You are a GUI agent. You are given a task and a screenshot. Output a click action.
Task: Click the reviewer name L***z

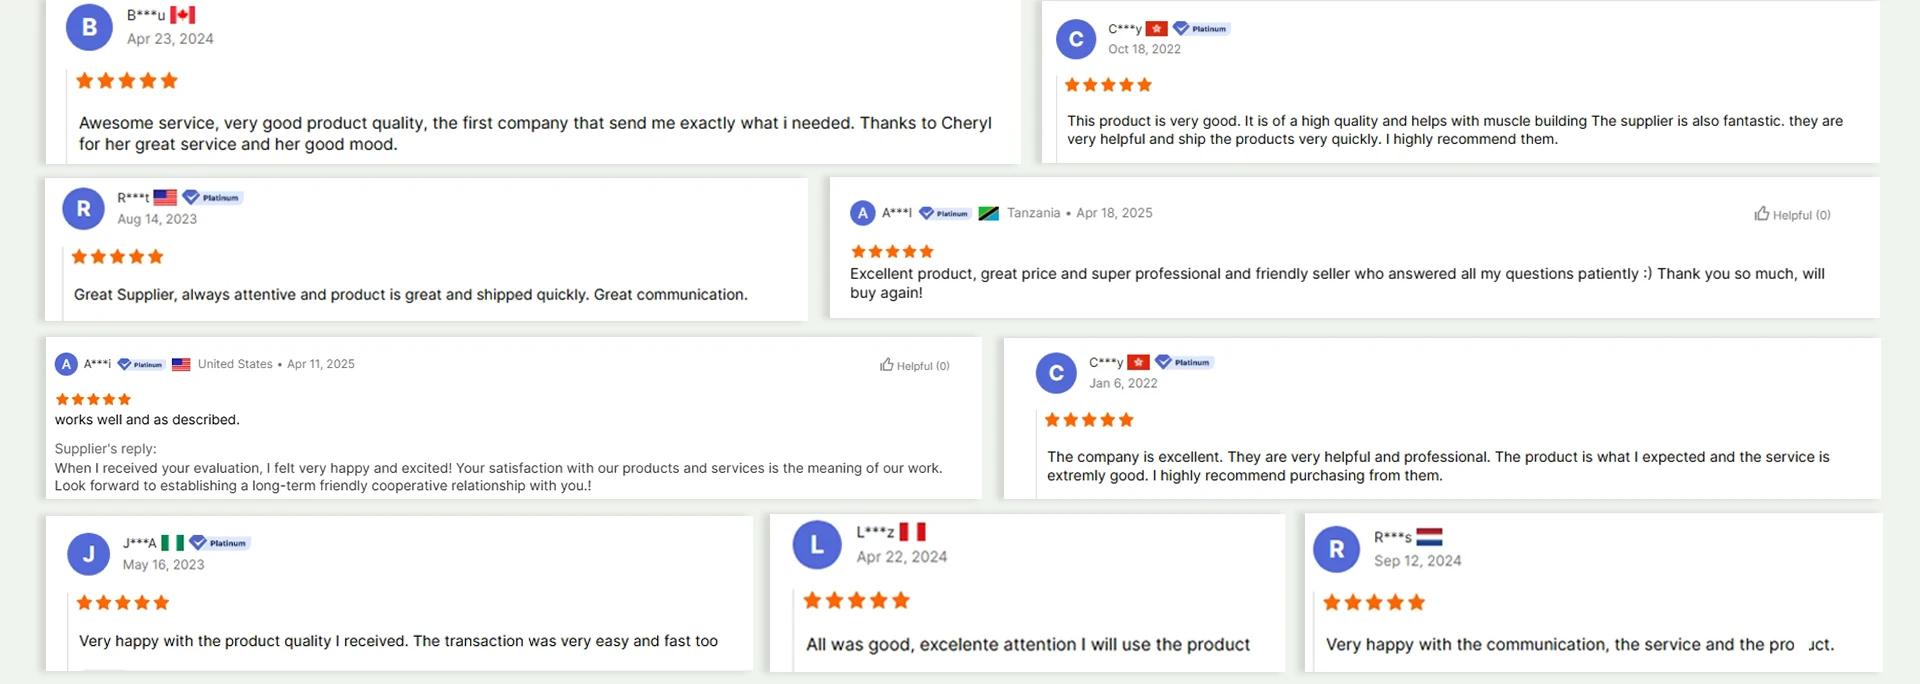875,532
